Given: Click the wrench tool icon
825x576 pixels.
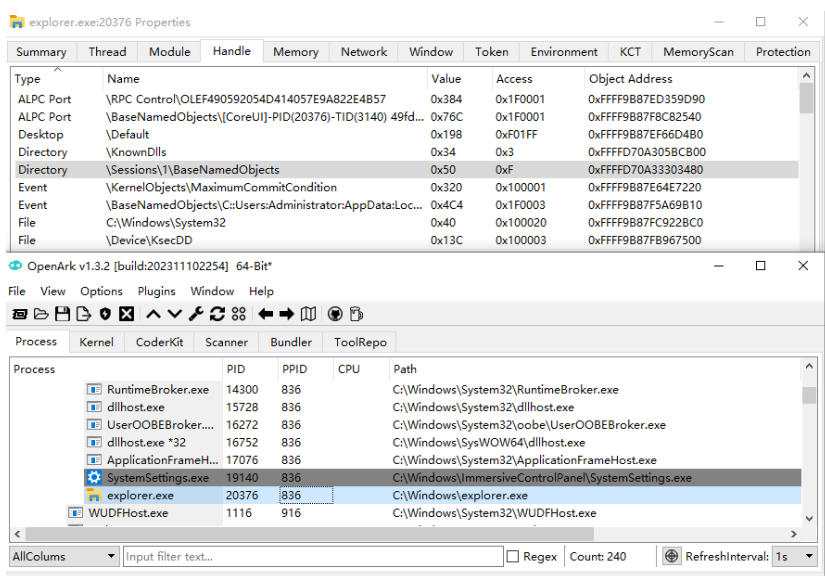Looking at the screenshot, I should (196, 314).
